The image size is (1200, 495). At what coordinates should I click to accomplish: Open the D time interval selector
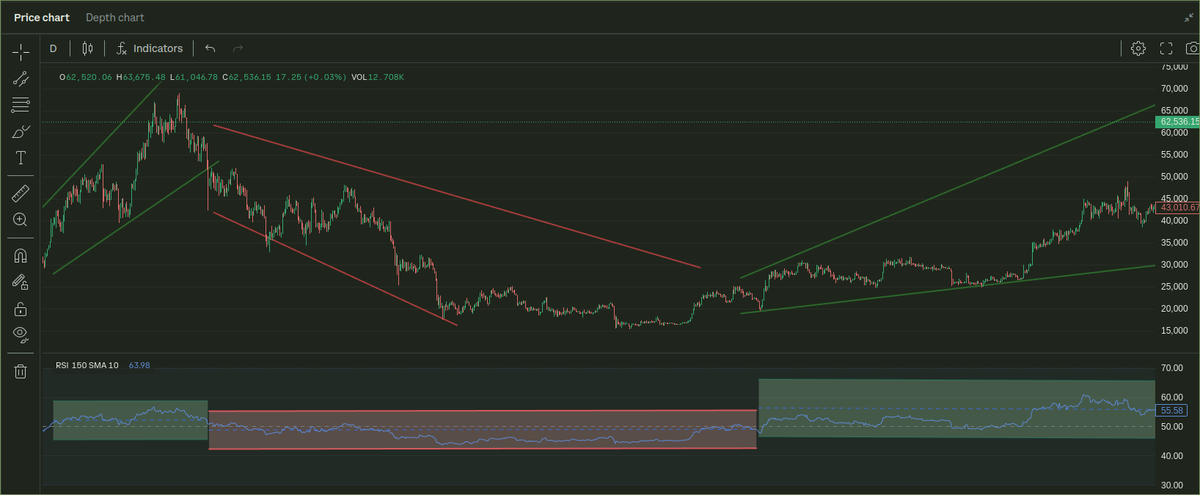(53, 48)
